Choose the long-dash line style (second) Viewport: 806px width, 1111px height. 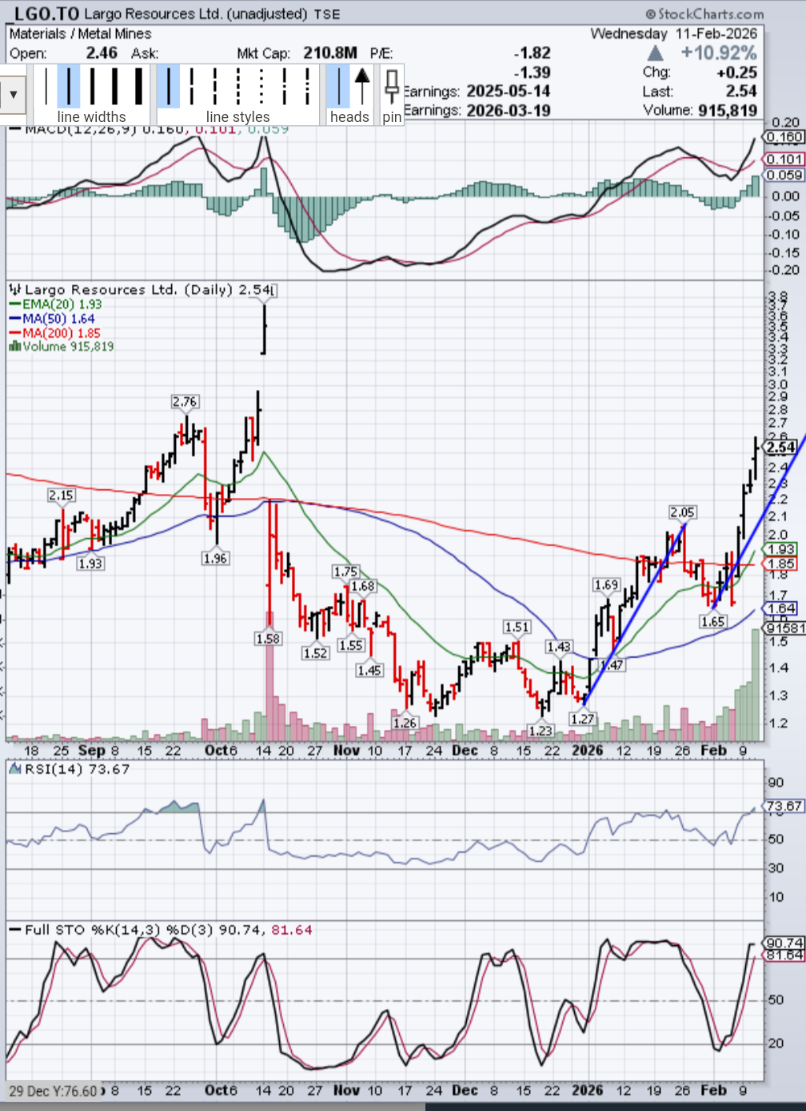click(191, 86)
